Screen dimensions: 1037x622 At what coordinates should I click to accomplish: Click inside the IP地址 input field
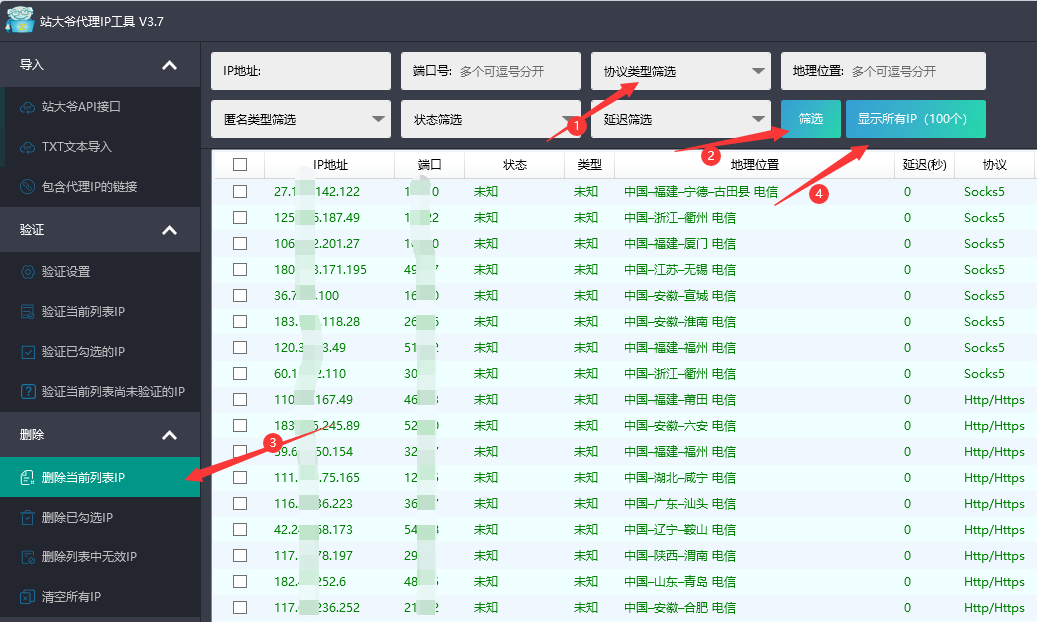(300, 70)
